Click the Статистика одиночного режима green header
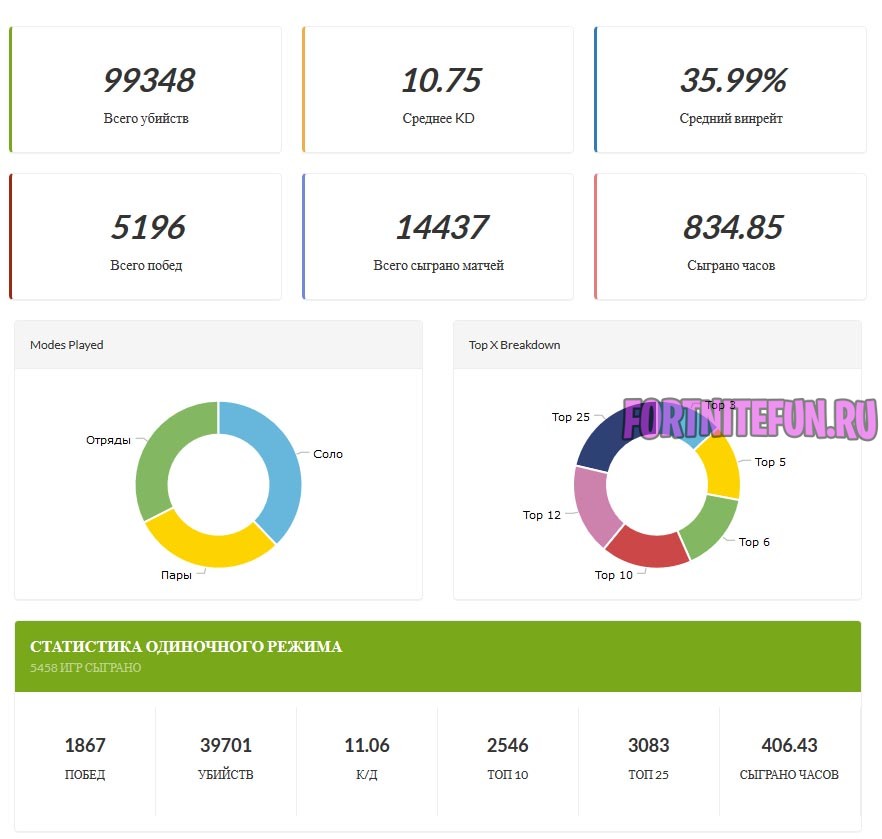This screenshot has height=839, width=882. pos(437,656)
